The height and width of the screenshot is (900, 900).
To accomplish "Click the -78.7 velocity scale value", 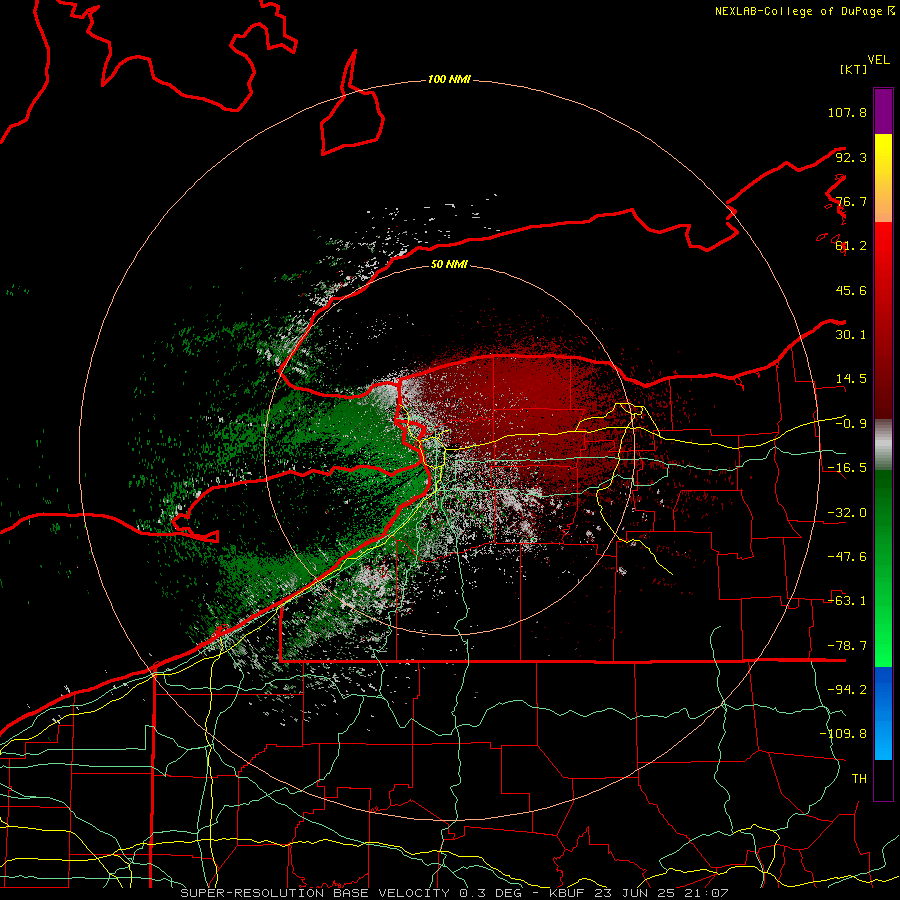I will [847, 646].
